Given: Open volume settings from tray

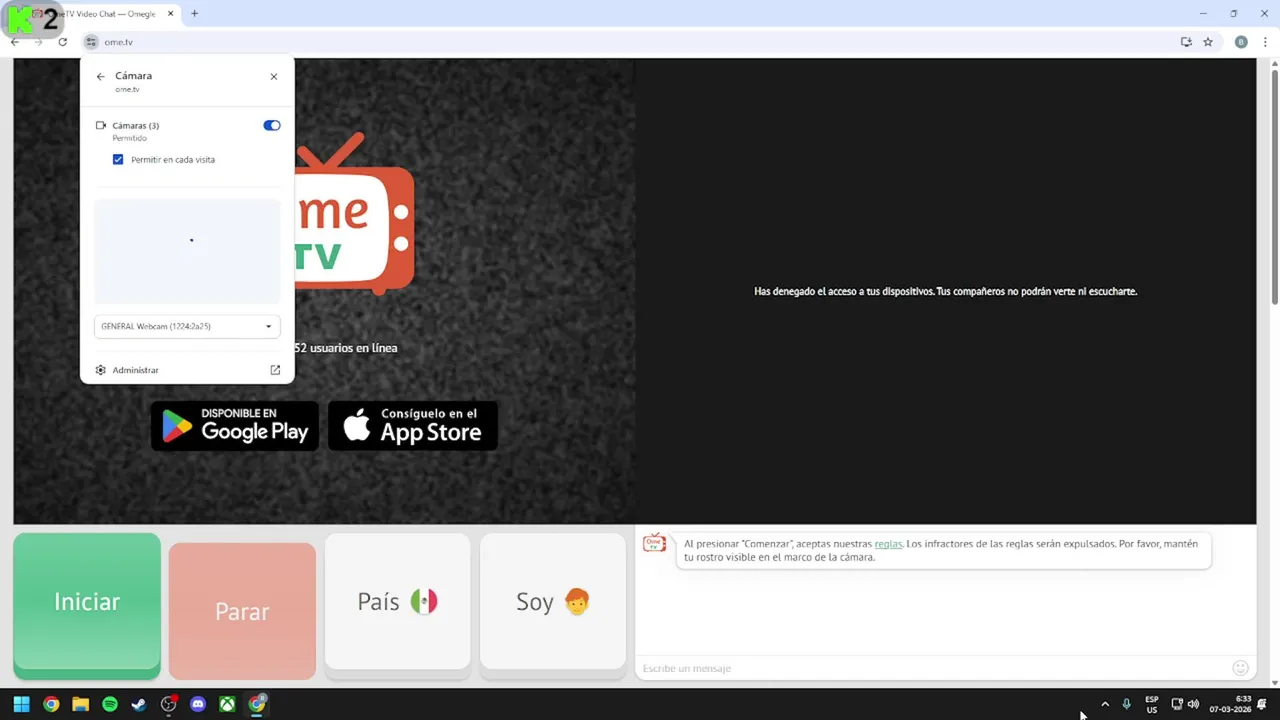Looking at the screenshot, I should click(x=1193, y=704).
